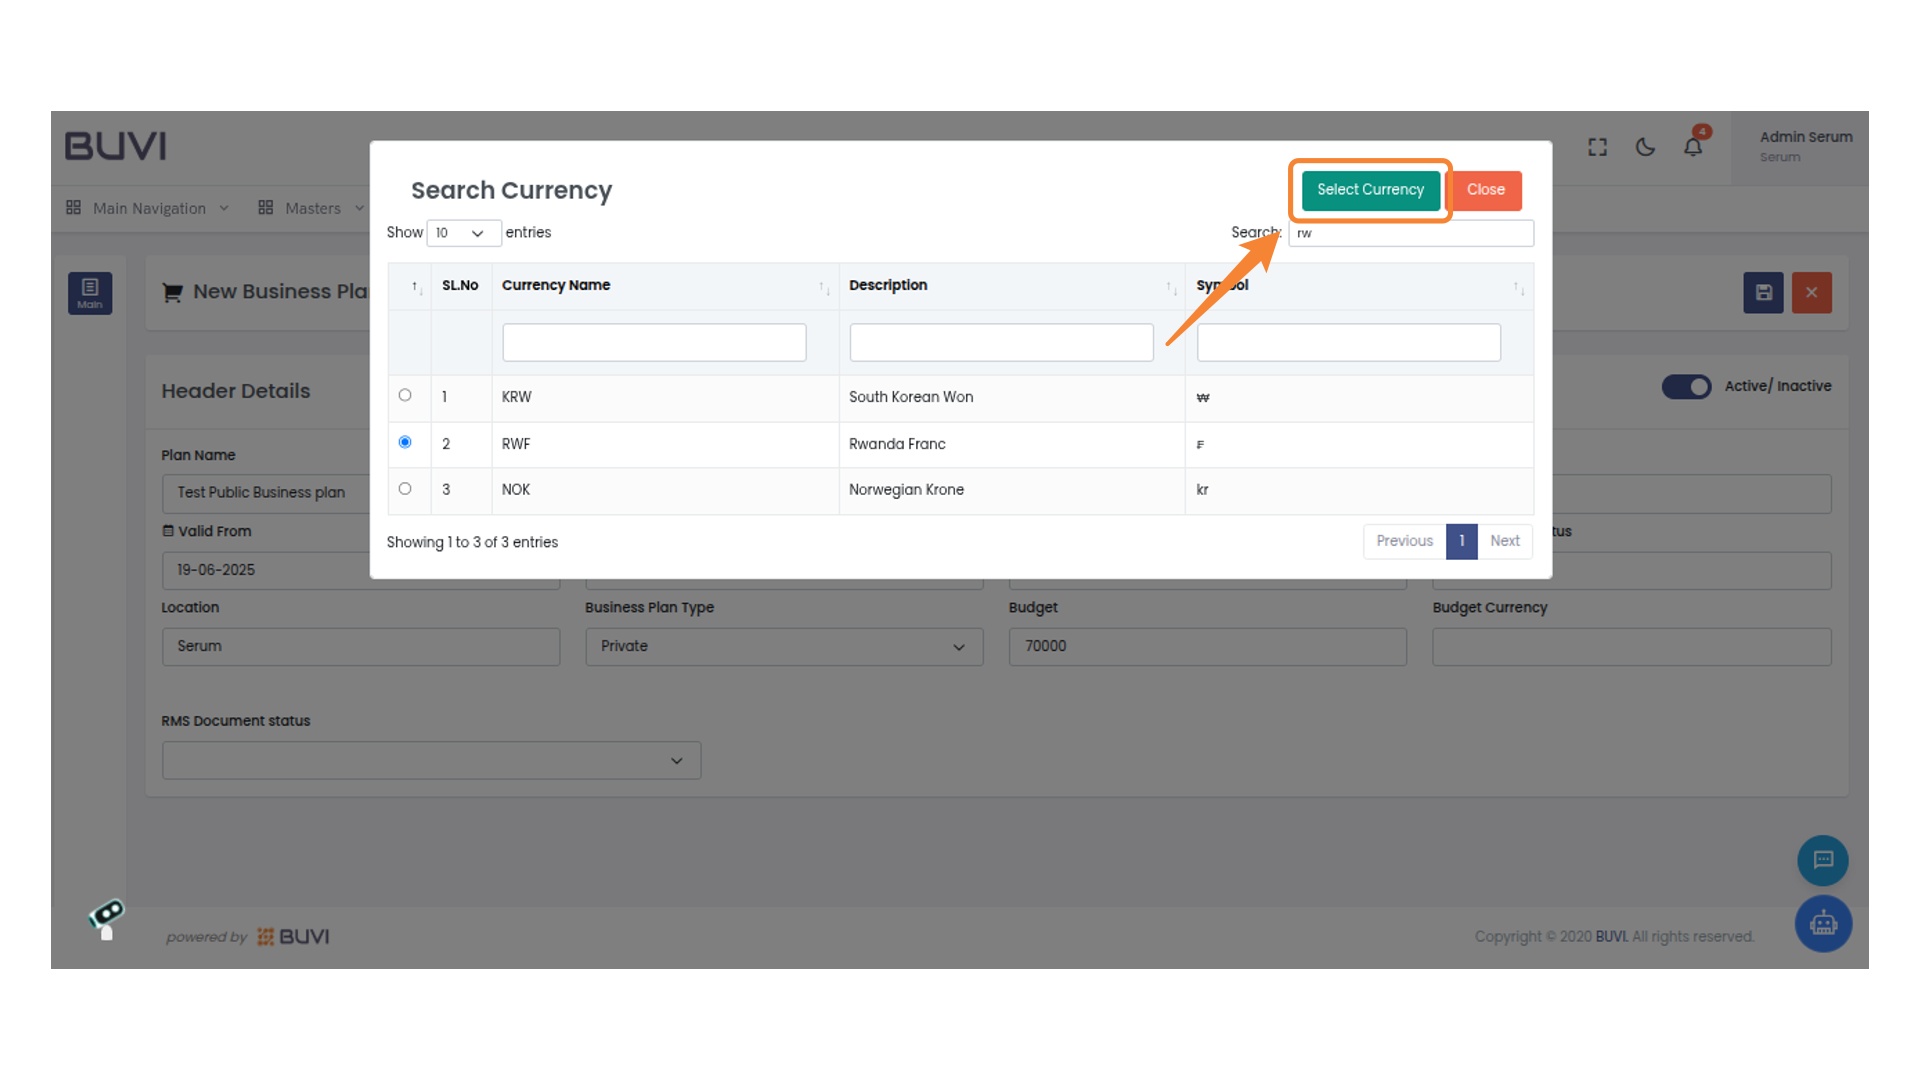
Task: Open the chat bubble widget
Action: (x=1822, y=860)
